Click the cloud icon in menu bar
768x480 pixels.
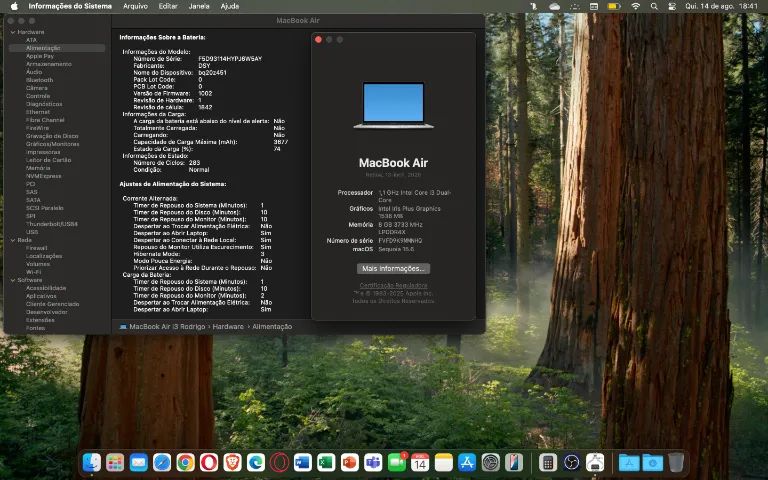point(554,6)
